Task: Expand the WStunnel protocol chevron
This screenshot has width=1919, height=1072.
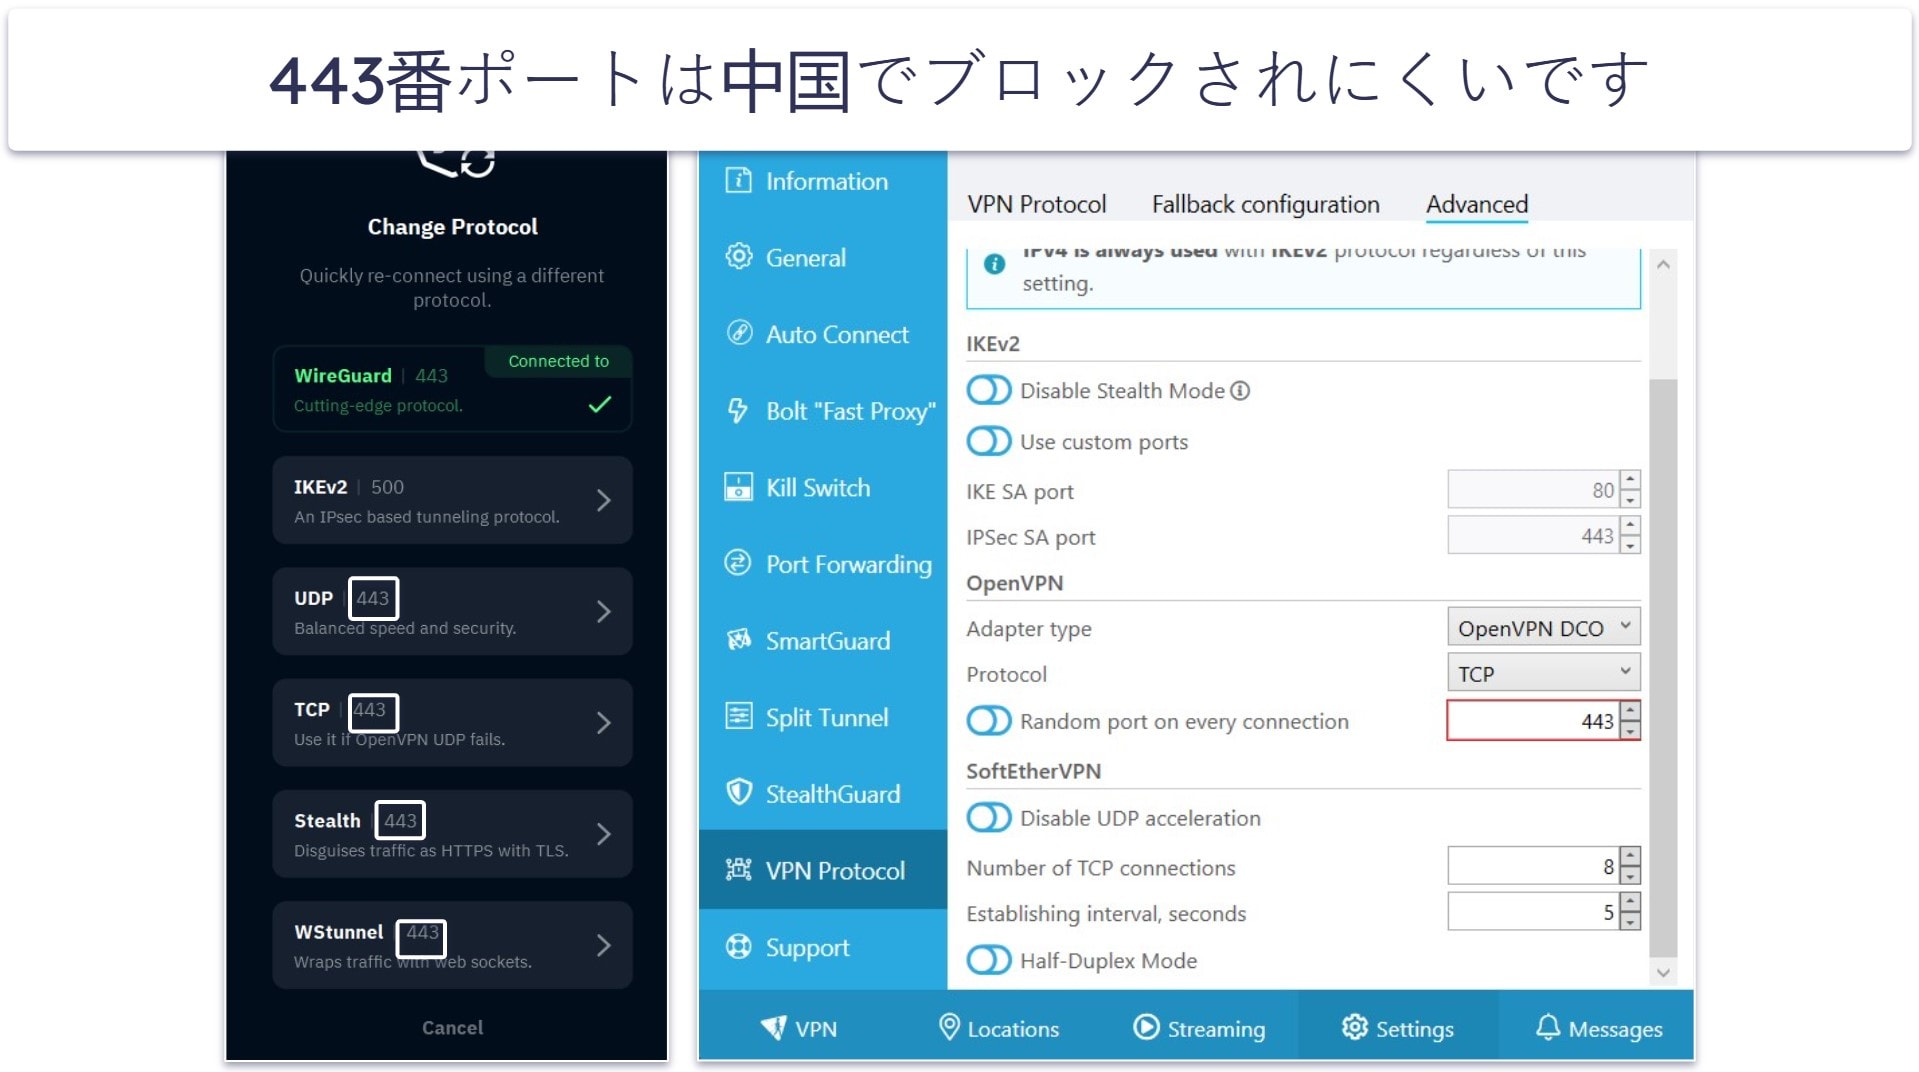Action: (x=603, y=945)
